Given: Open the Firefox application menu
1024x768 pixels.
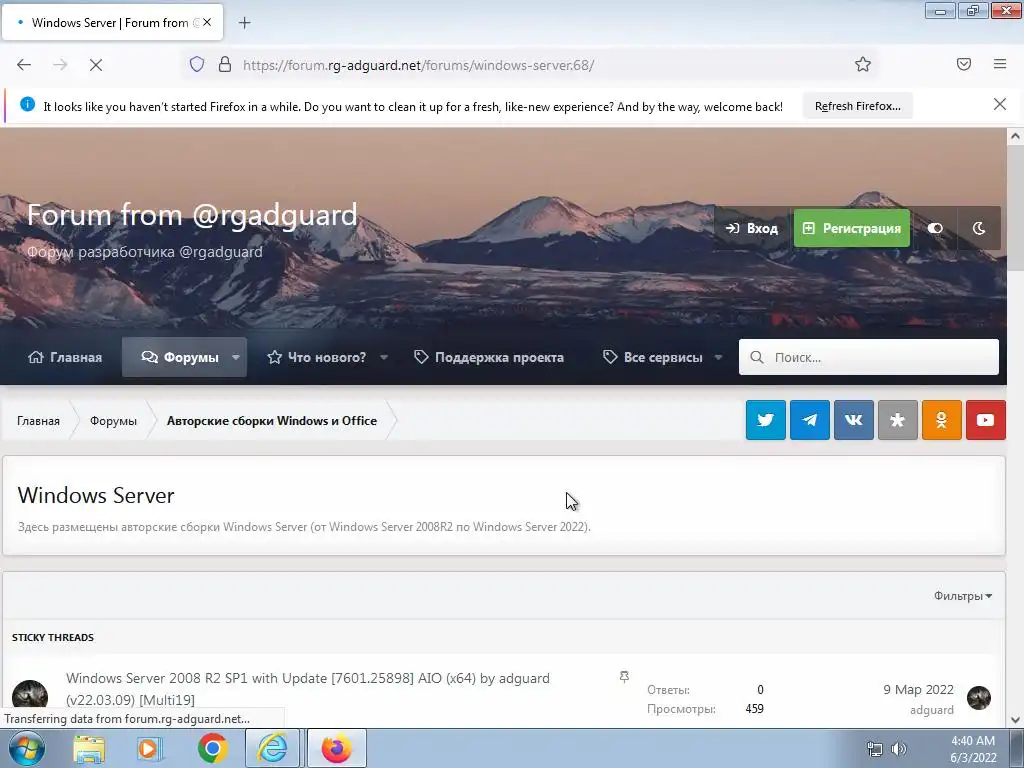Looking at the screenshot, I should [x=1000, y=64].
